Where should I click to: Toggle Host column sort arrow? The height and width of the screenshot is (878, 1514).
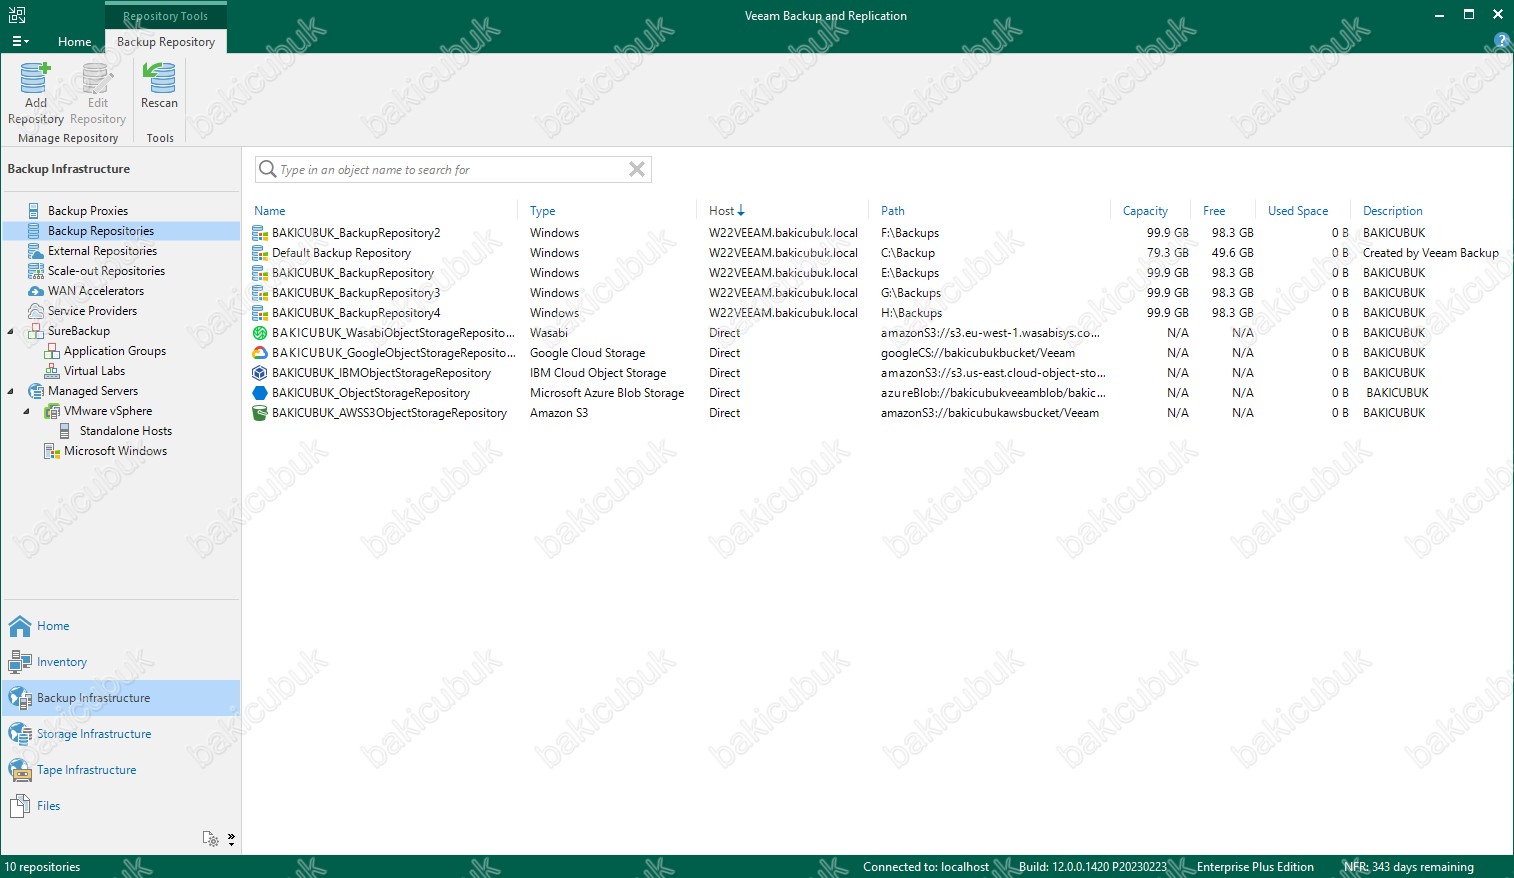coord(741,210)
